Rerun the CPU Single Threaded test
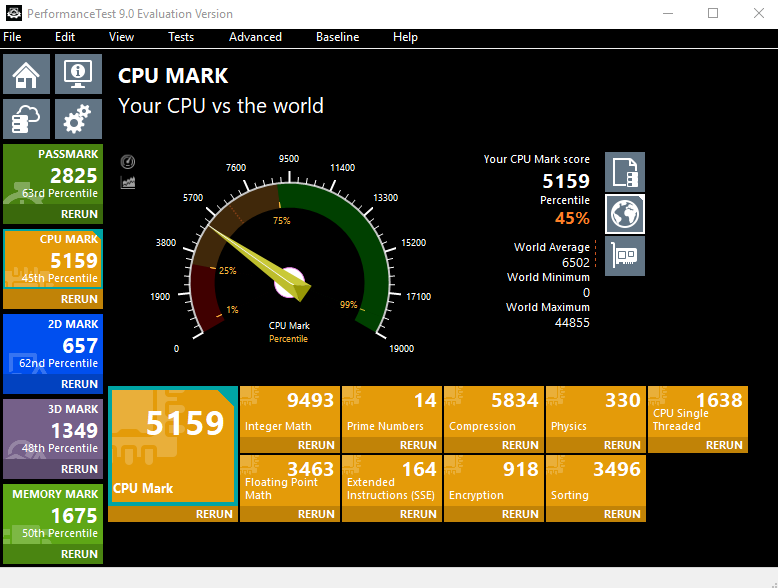778x588 pixels. point(698,445)
